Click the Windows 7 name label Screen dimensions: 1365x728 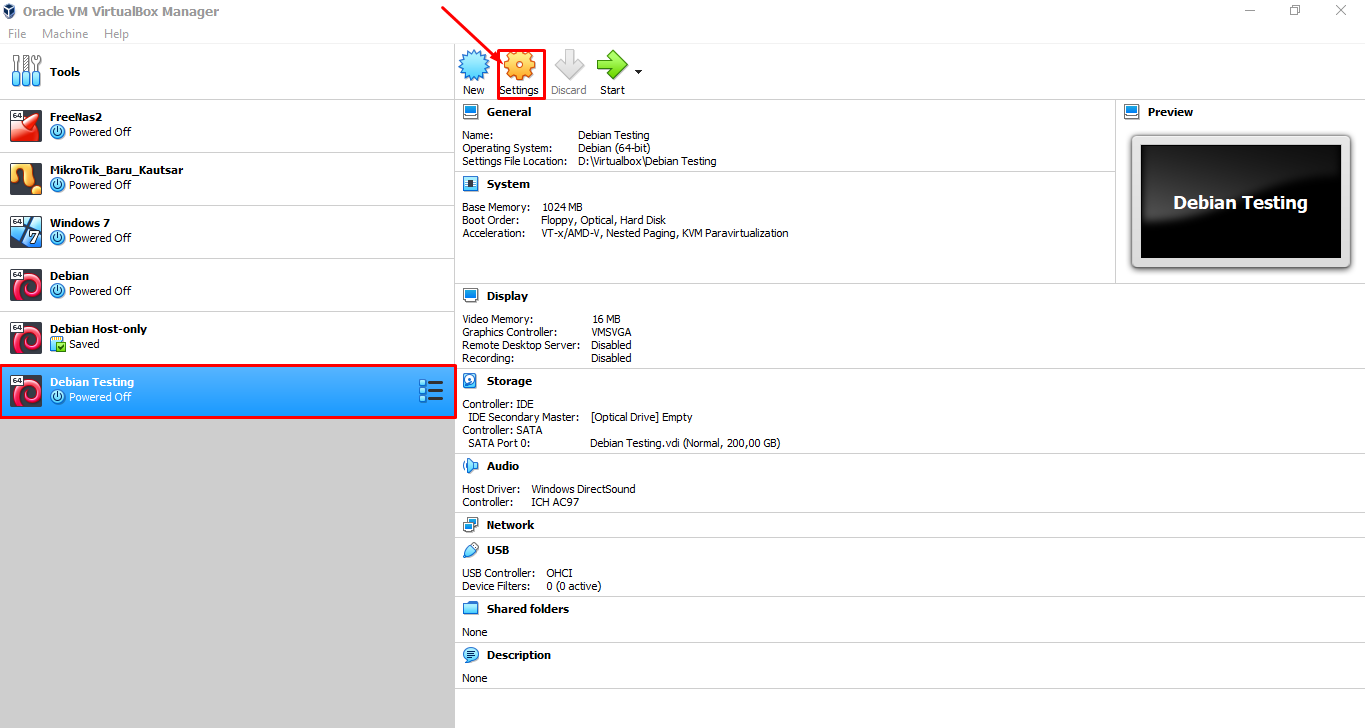[80, 223]
